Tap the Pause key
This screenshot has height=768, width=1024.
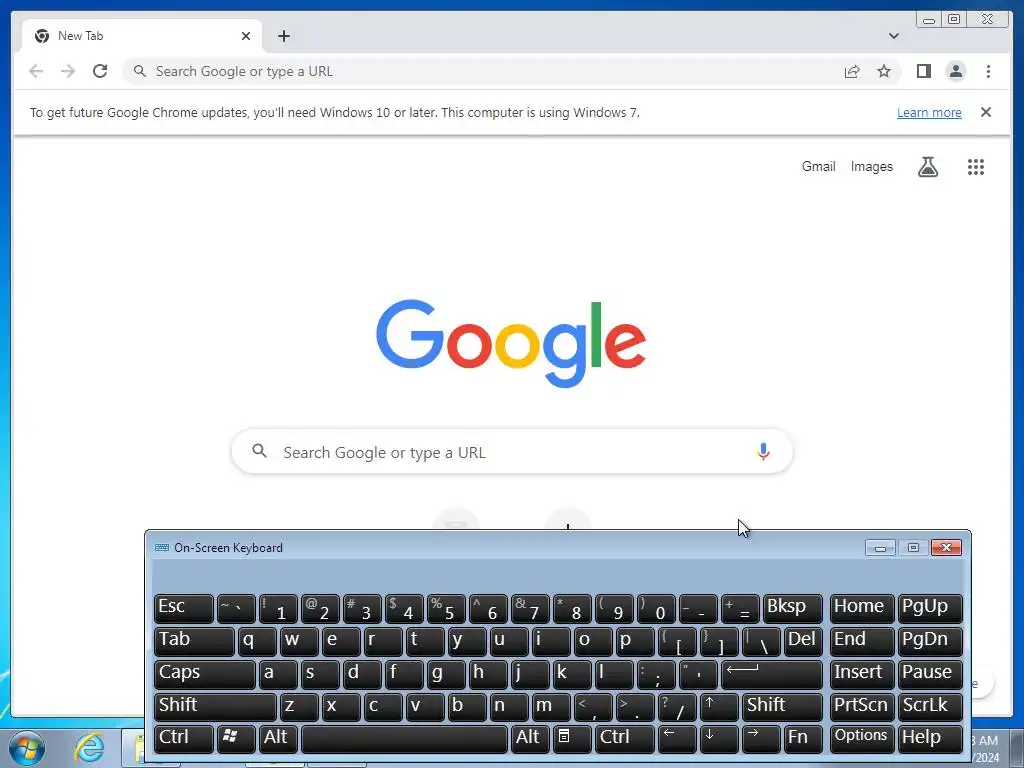click(930, 674)
